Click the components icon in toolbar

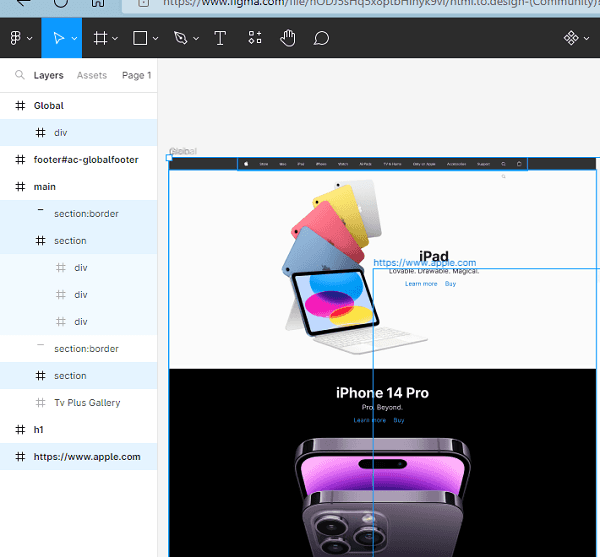571,38
